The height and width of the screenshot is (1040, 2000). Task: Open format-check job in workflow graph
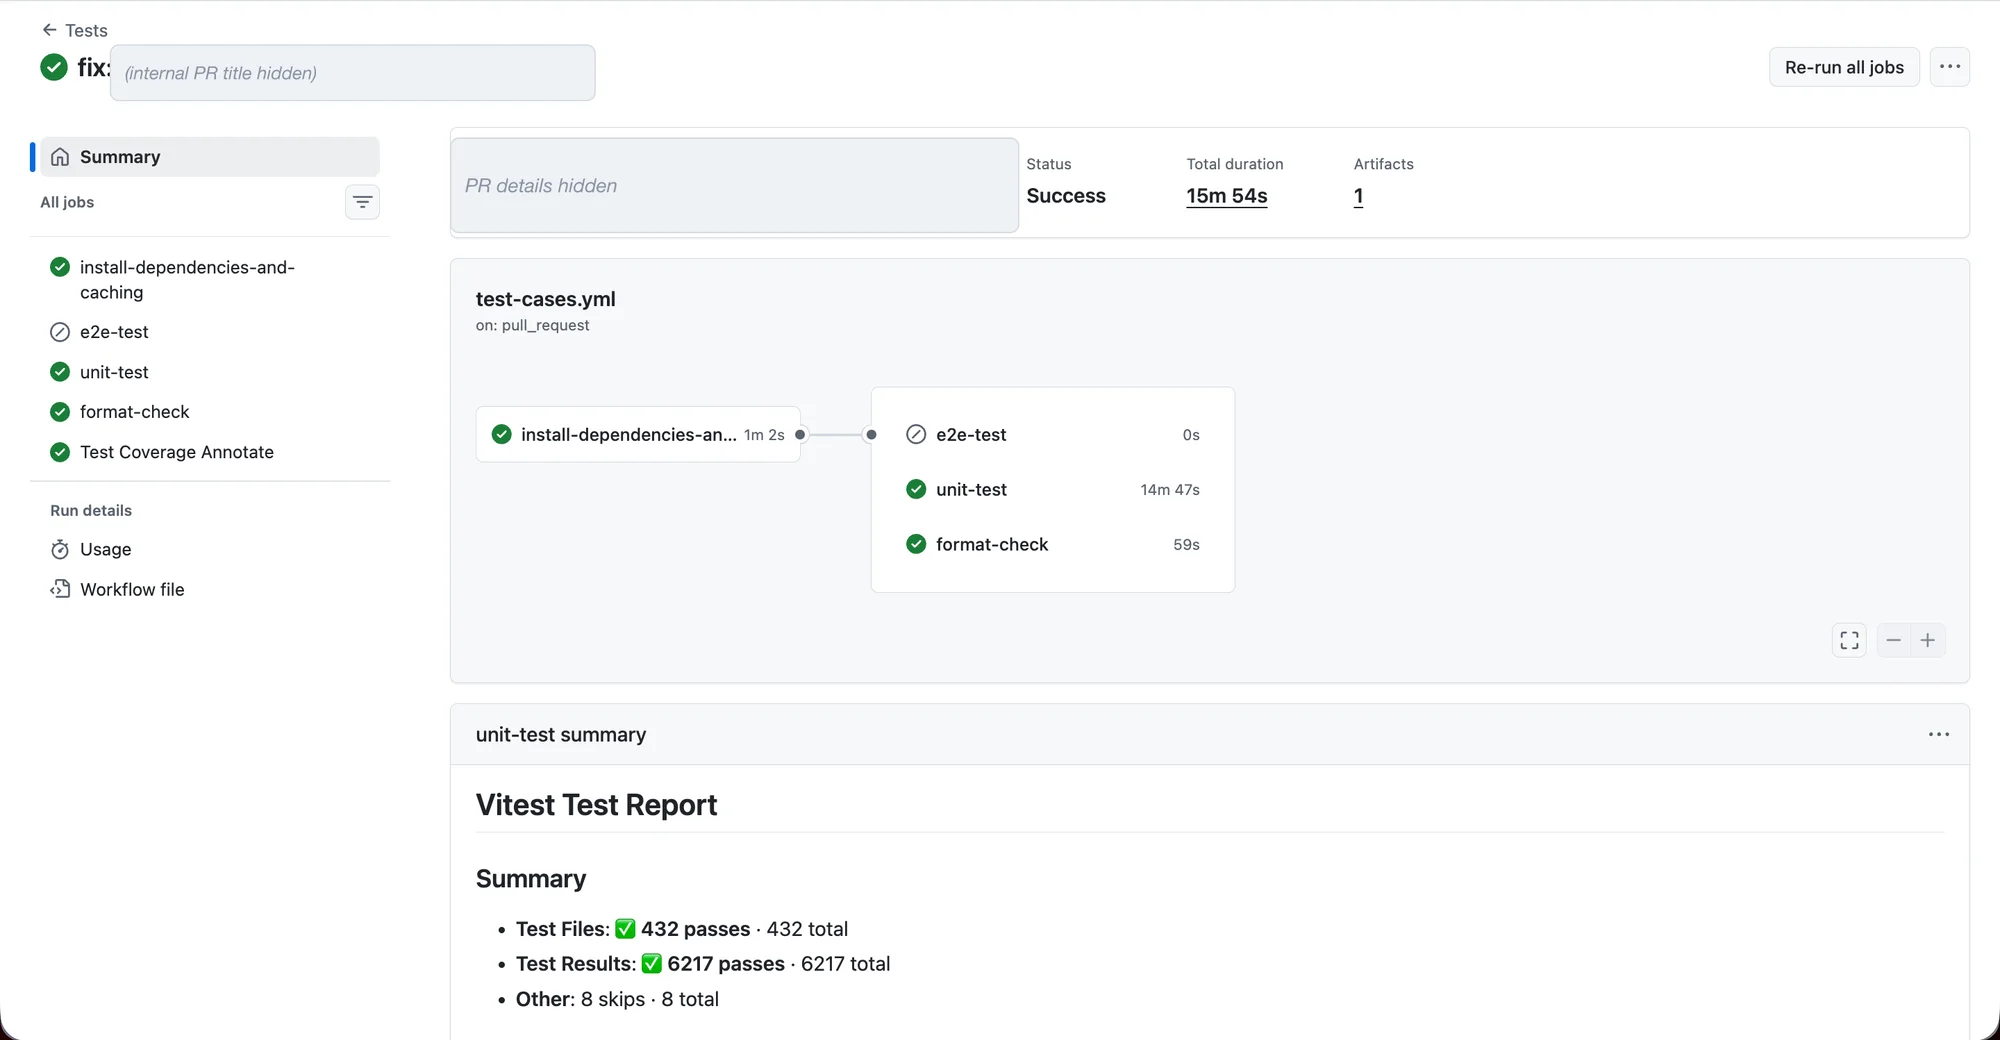coord(1052,544)
